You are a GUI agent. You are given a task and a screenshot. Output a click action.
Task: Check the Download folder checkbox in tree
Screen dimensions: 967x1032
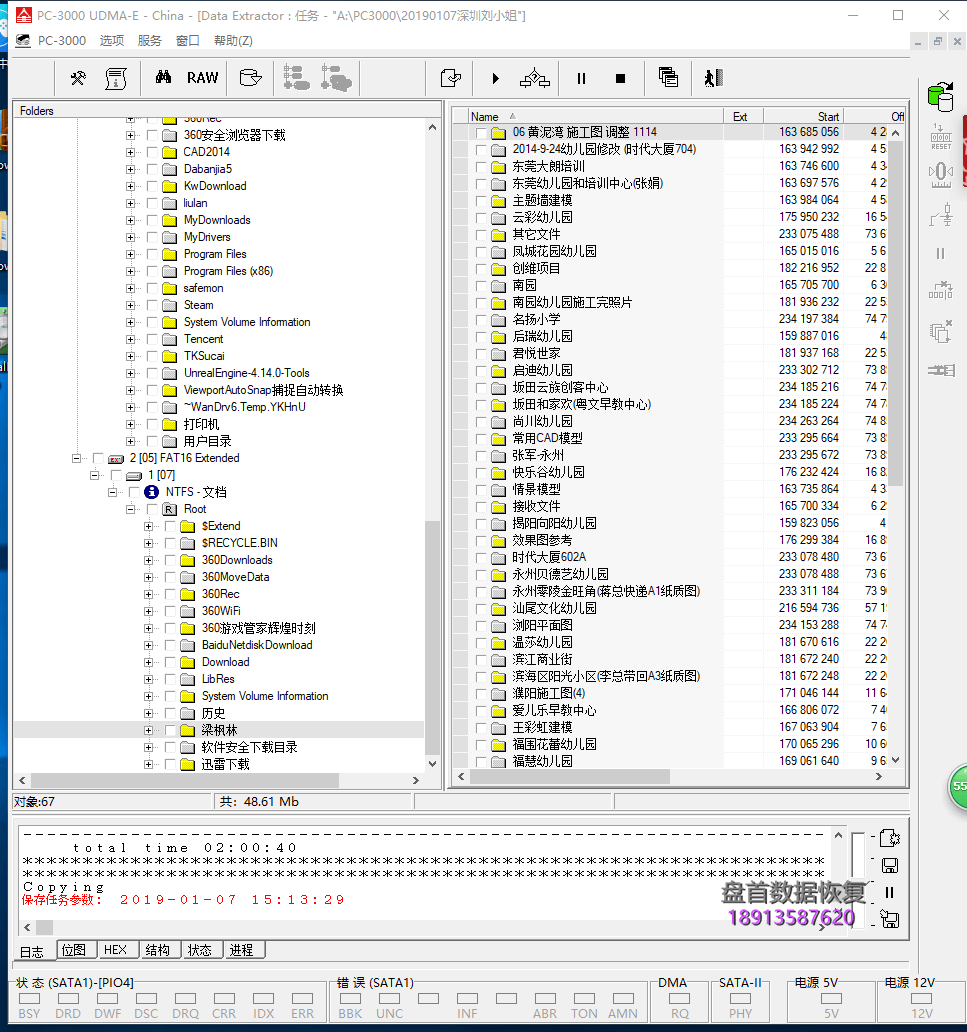pos(170,662)
